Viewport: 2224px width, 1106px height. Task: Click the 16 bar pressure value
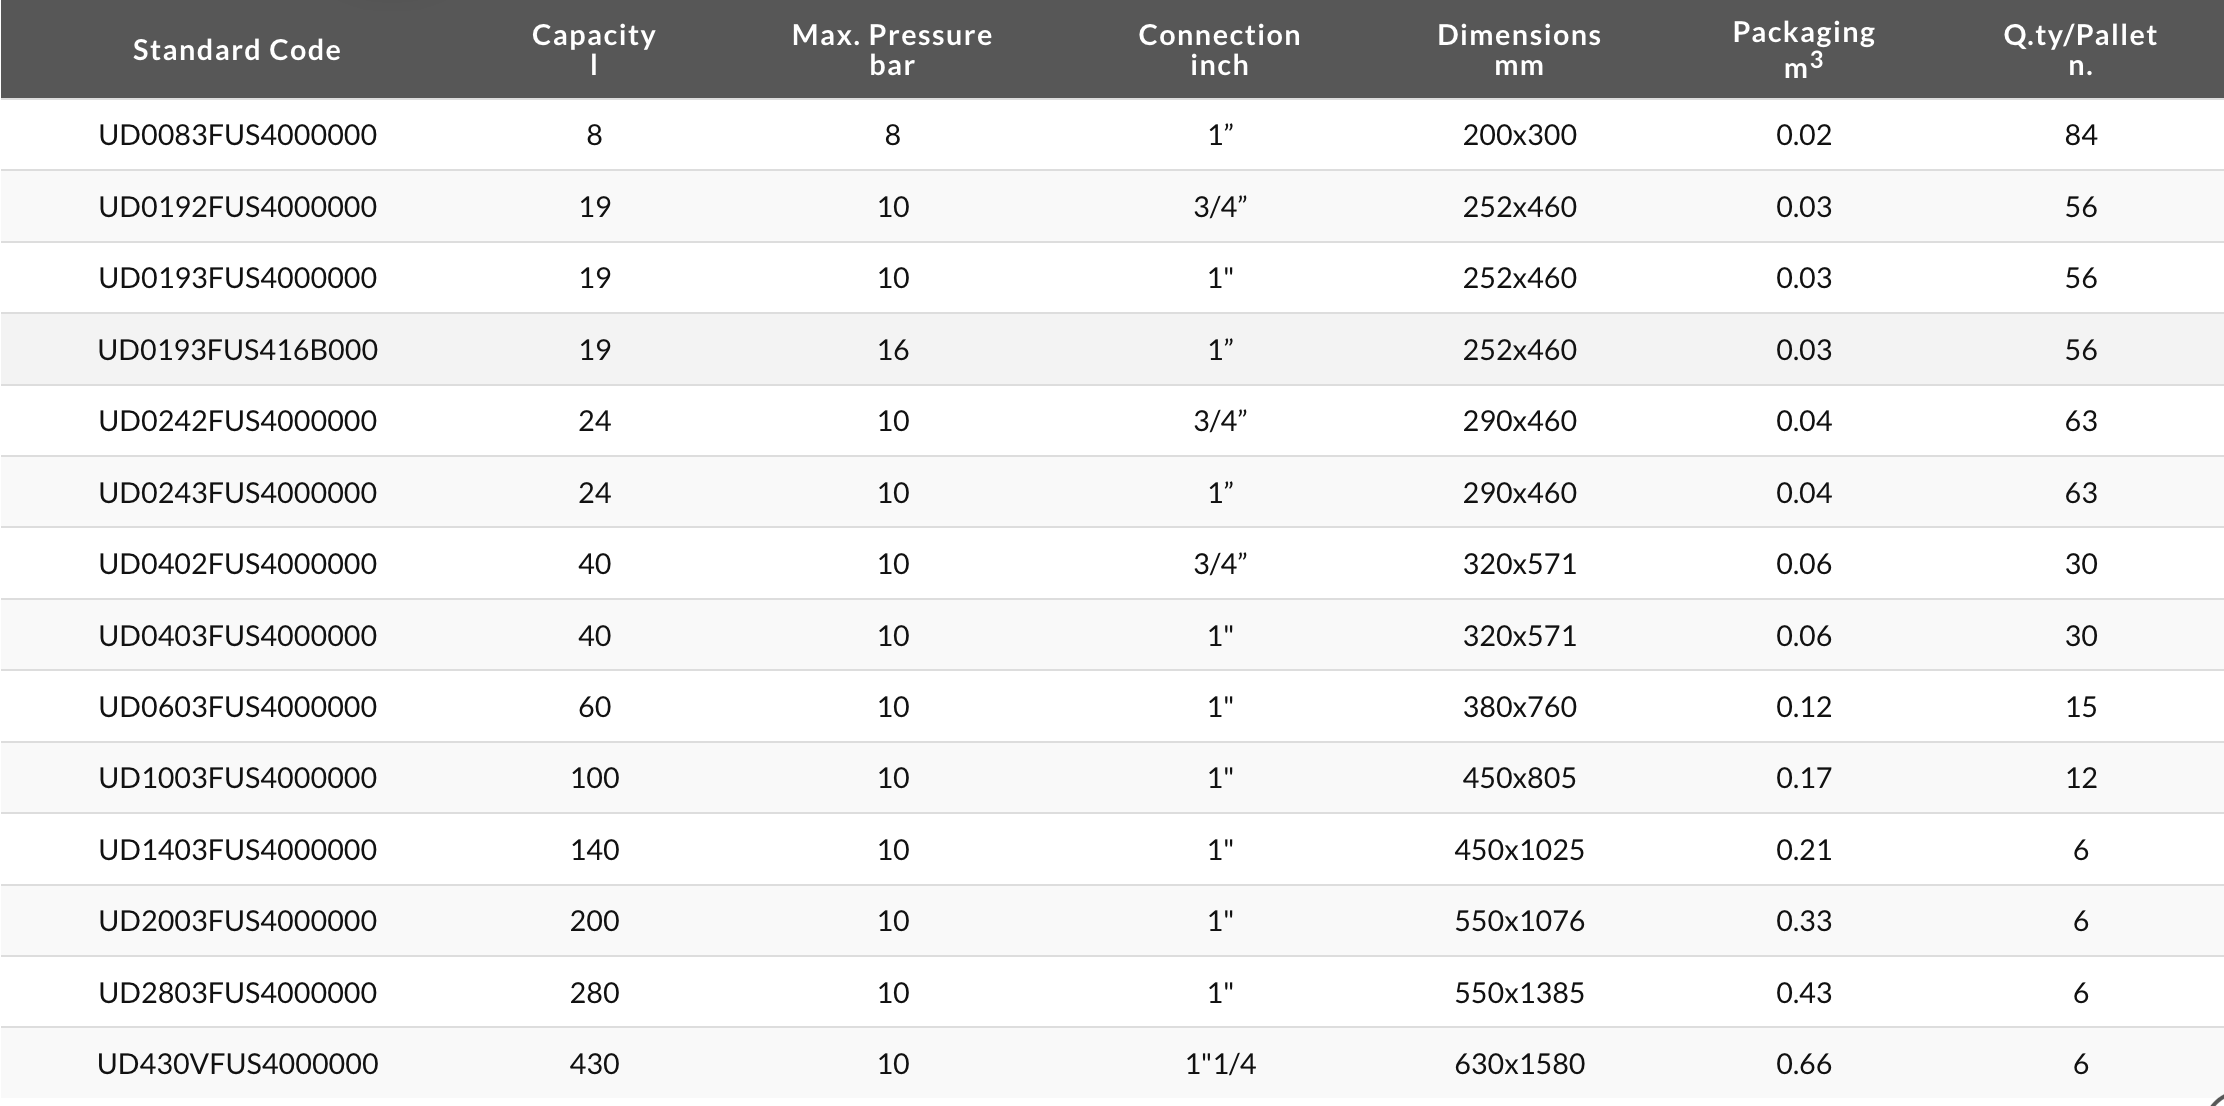(x=893, y=350)
